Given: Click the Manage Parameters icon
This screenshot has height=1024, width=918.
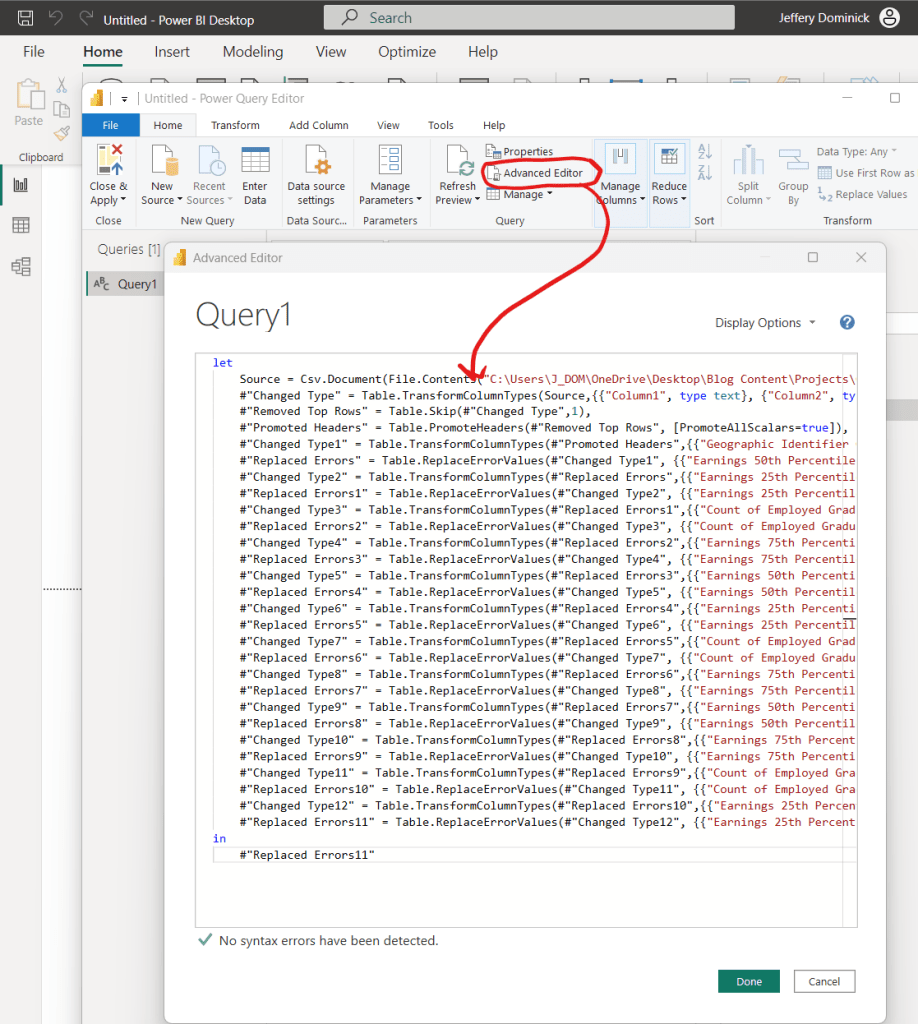Looking at the screenshot, I should 390,162.
